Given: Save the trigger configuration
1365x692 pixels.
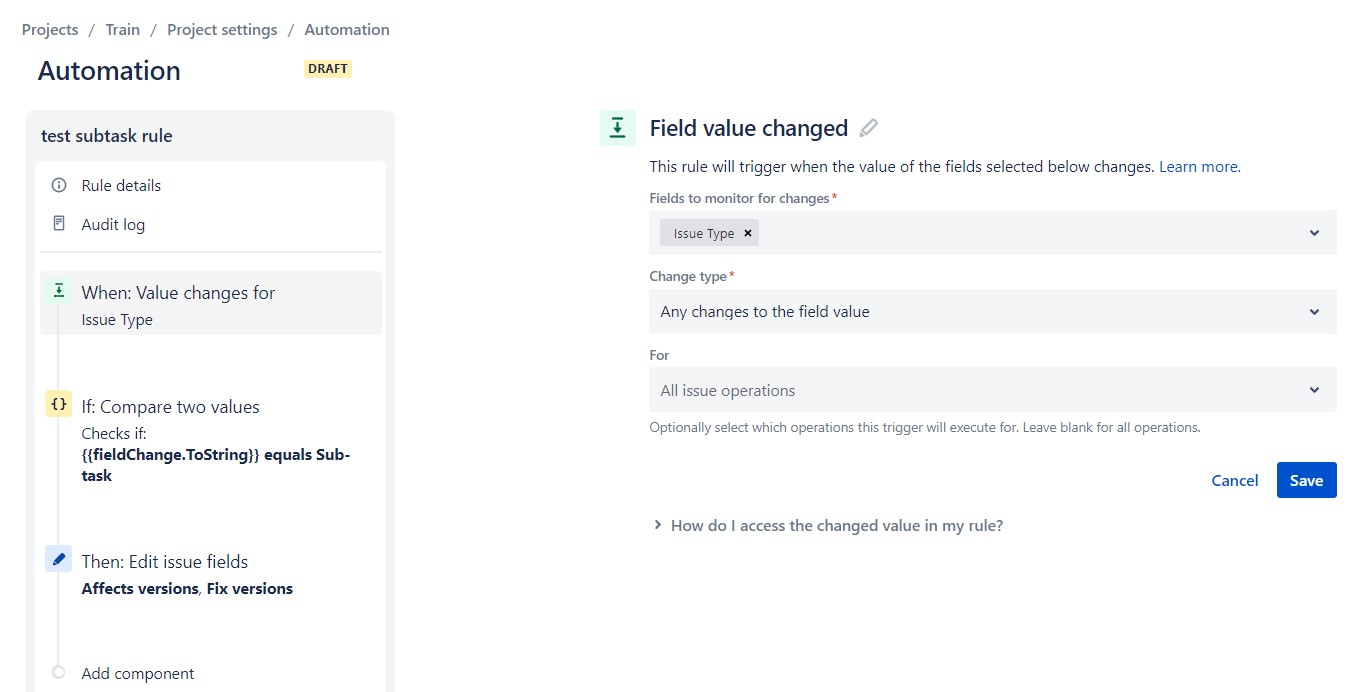Looking at the screenshot, I should 1306,480.
